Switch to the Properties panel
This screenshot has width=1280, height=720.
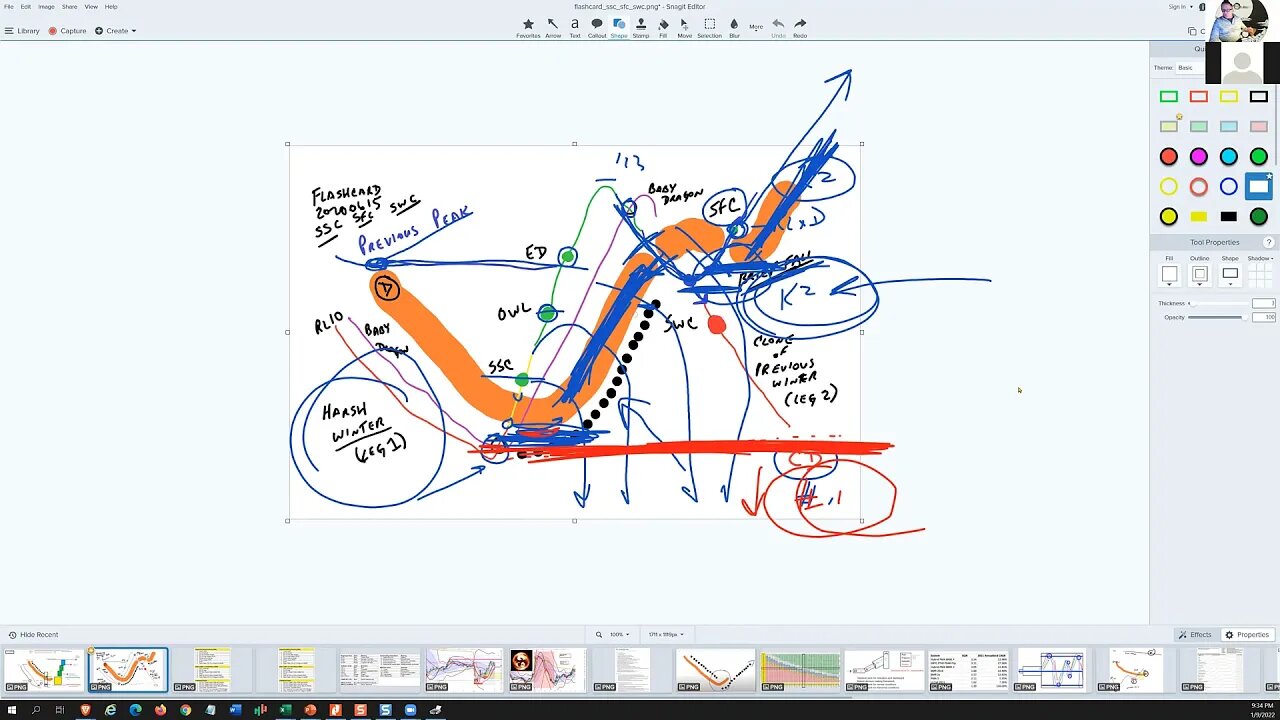pos(1248,635)
